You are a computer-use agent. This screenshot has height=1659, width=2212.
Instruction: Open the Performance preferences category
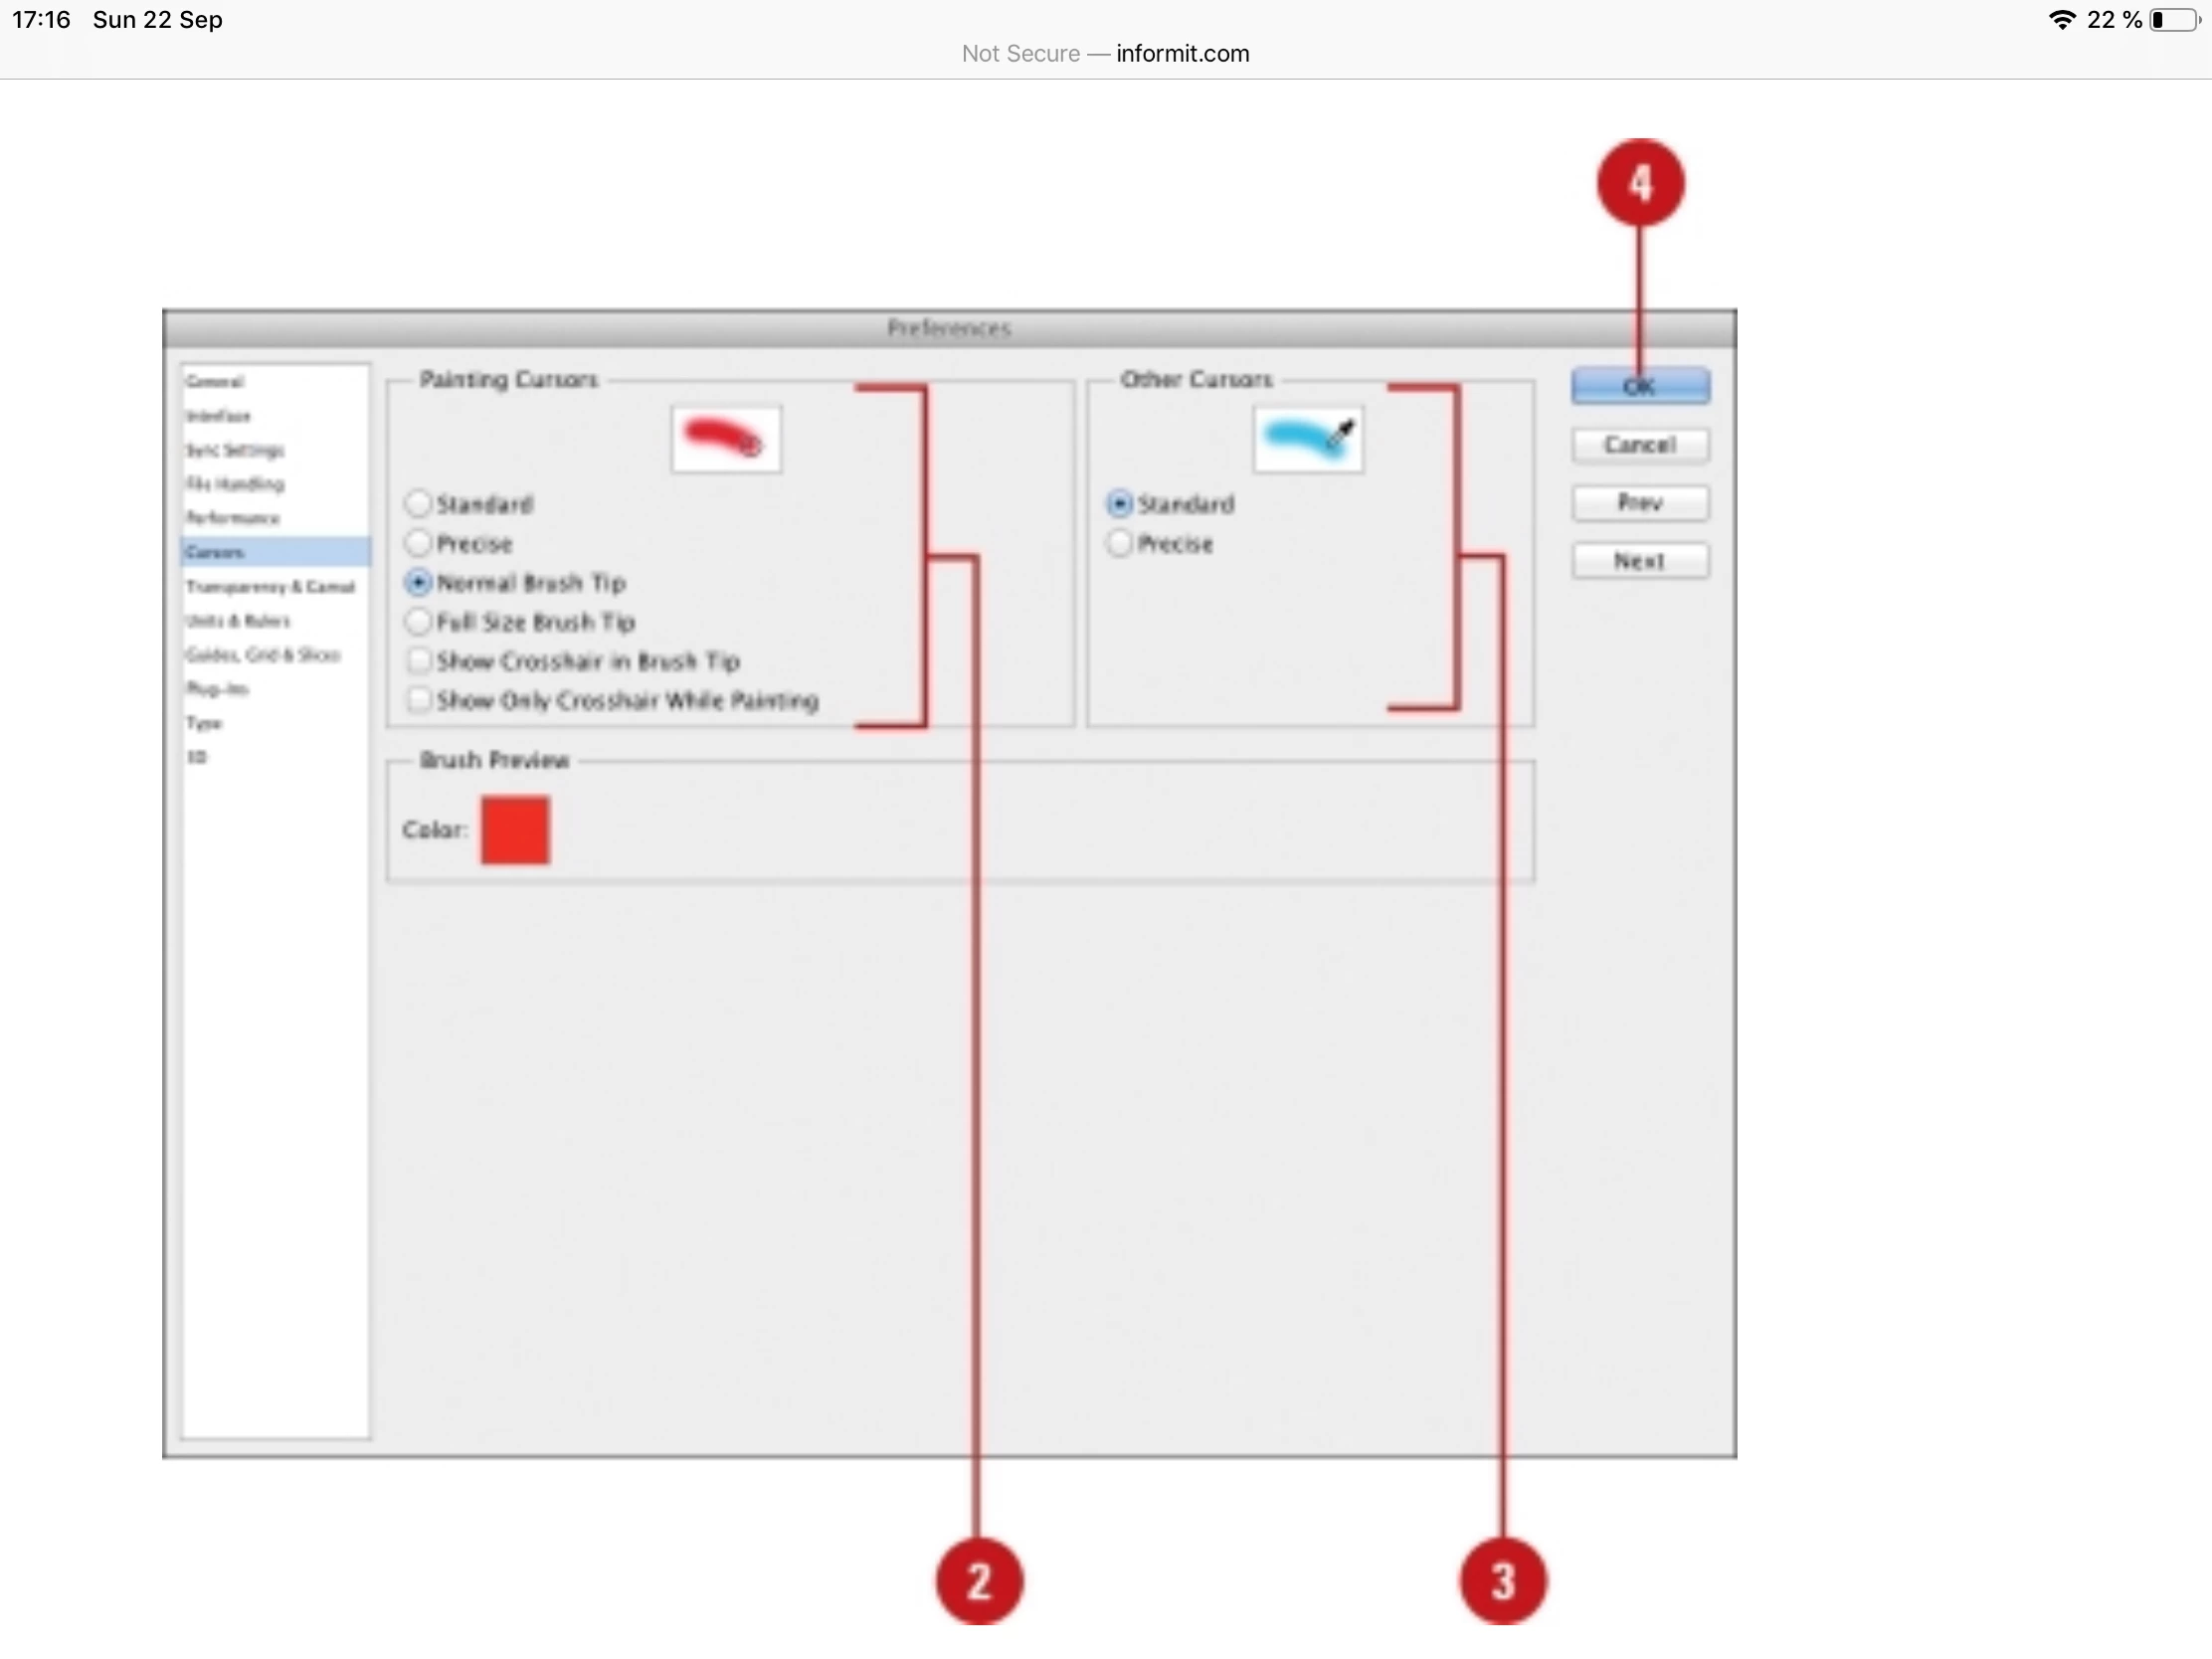(233, 517)
